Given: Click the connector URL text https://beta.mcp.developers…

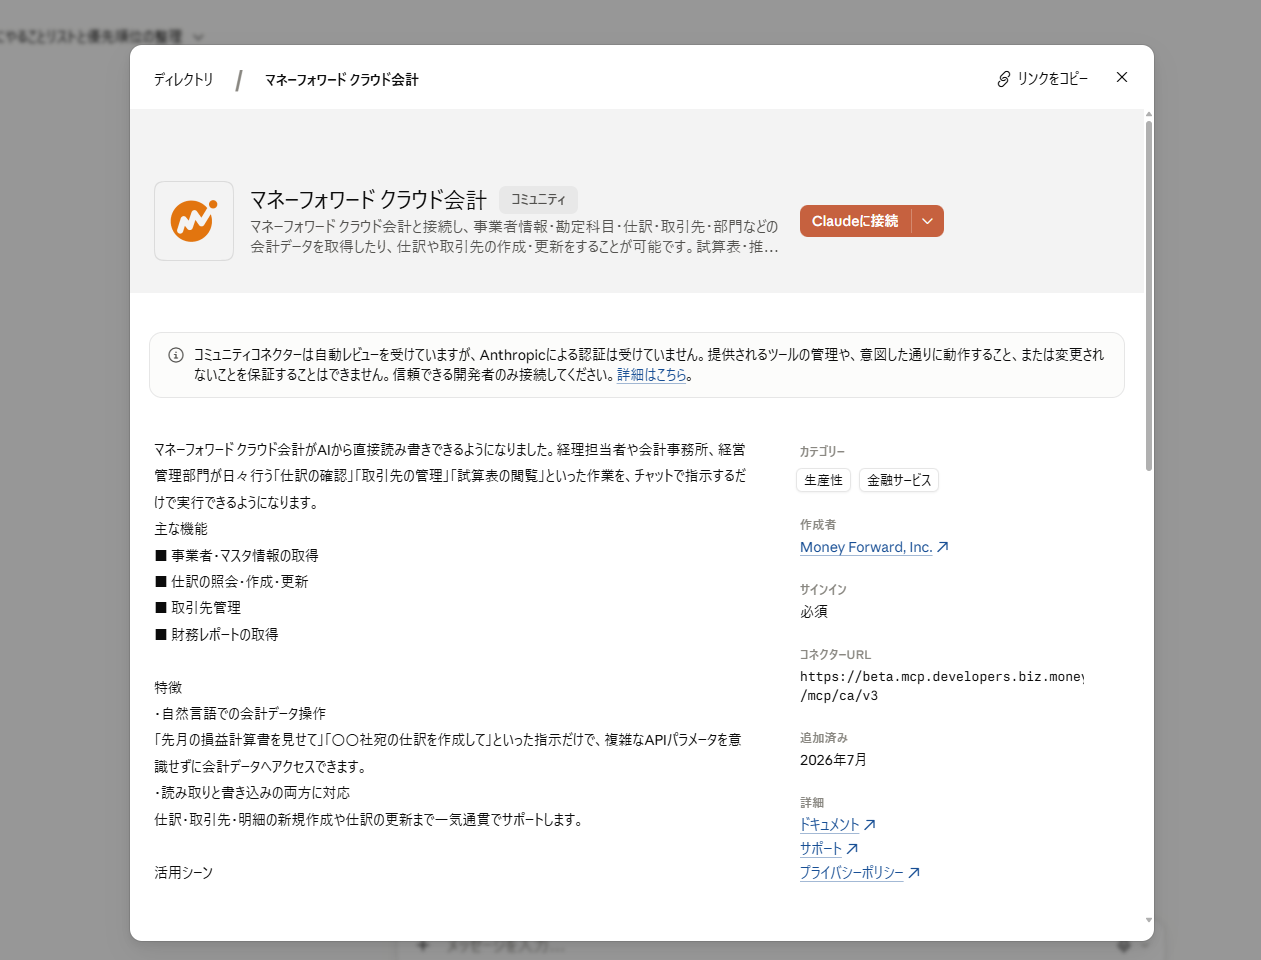Looking at the screenshot, I should click(x=942, y=686).
